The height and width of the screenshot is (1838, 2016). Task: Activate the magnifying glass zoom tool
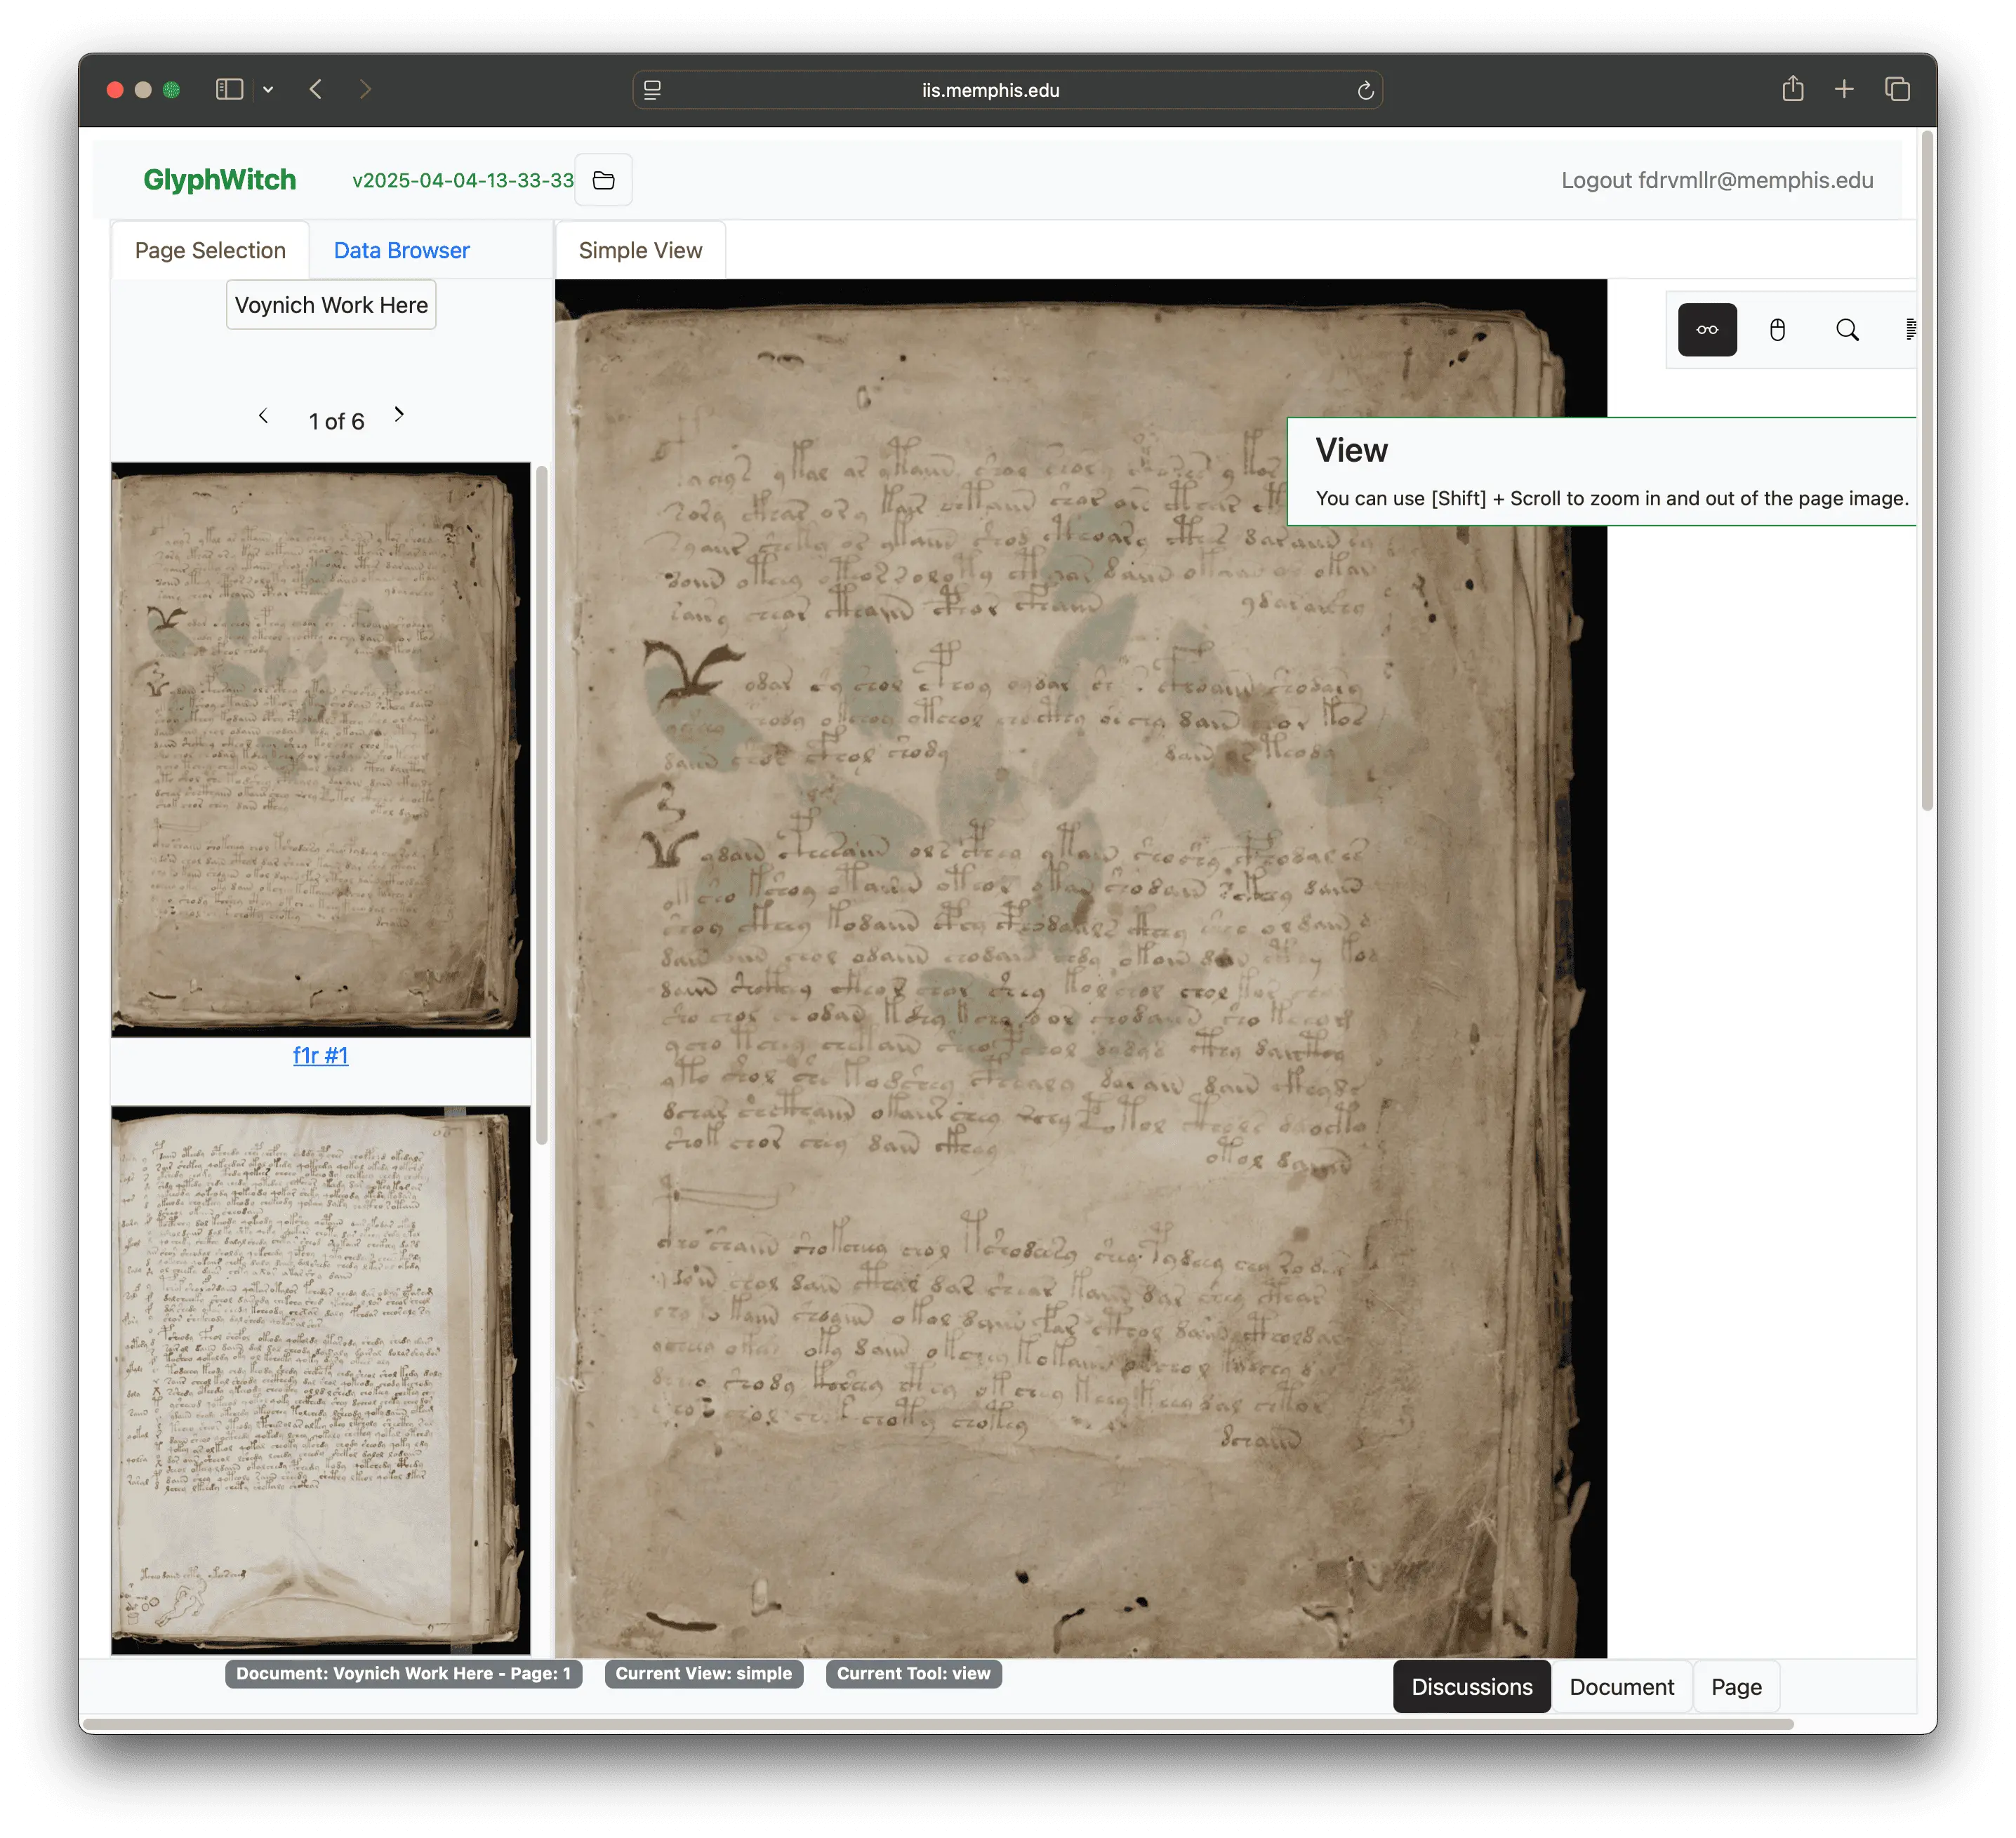(1848, 329)
